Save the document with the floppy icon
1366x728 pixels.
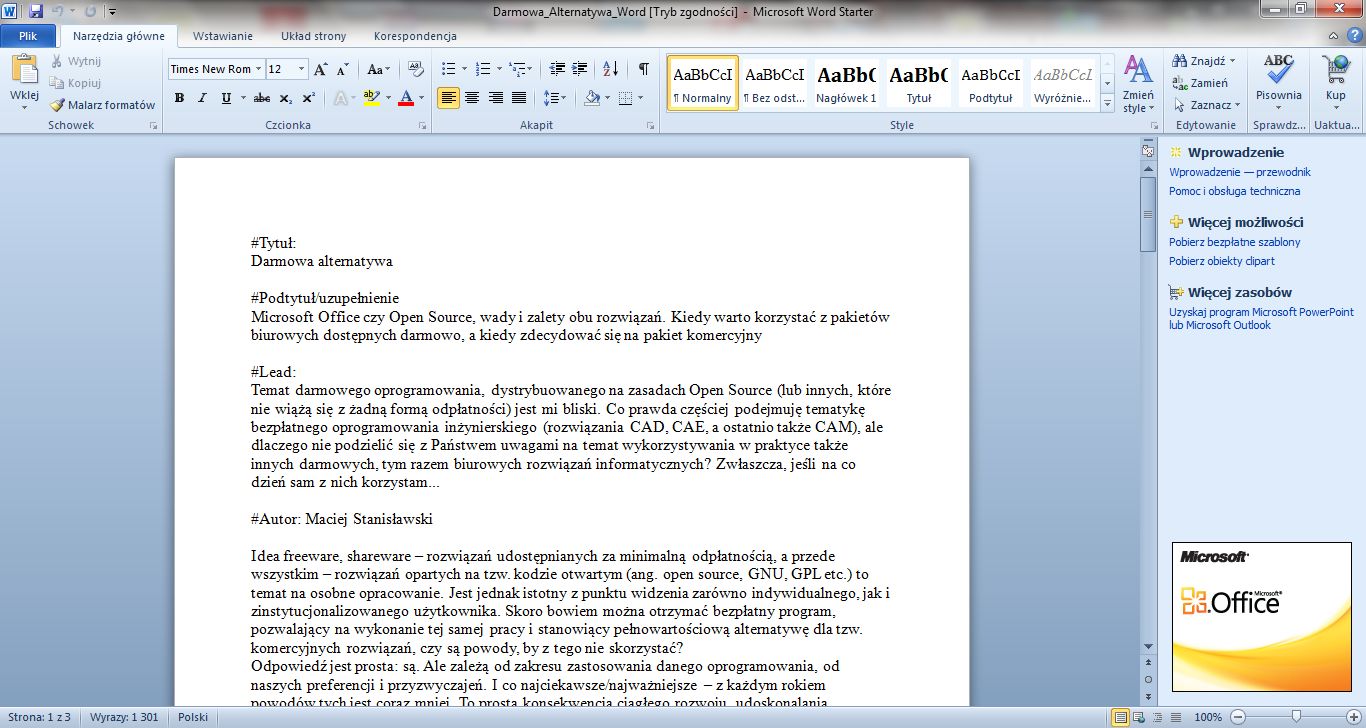pyautogui.click(x=36, y=12)
